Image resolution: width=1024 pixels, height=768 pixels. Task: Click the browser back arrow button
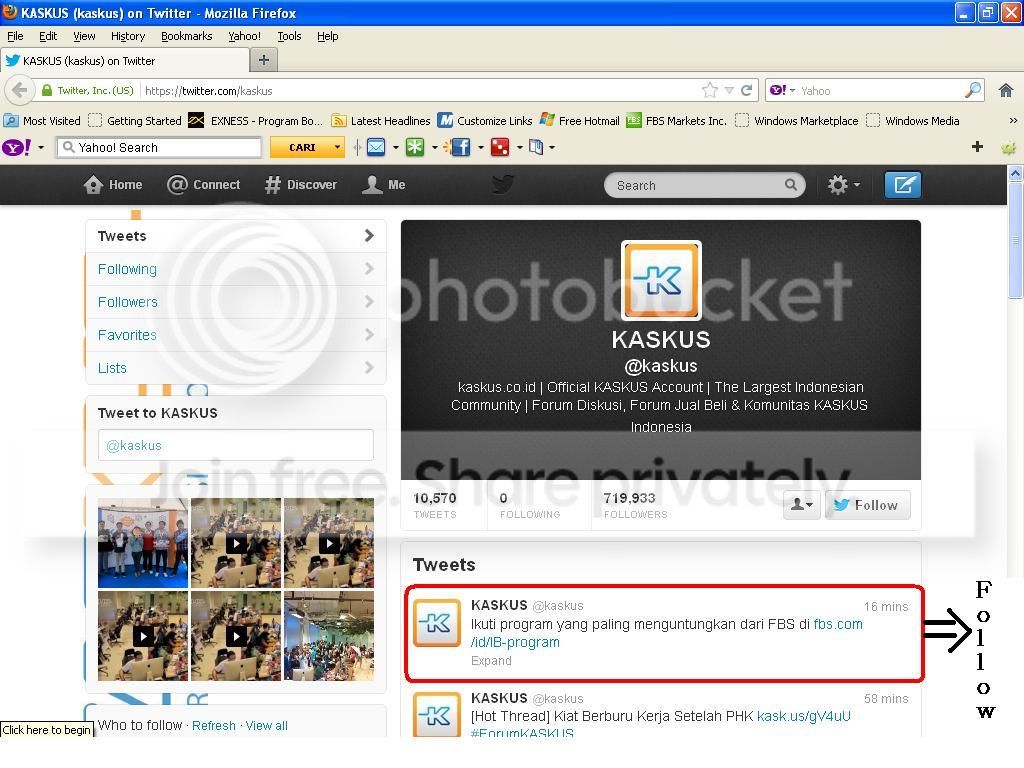click(20, 90)
